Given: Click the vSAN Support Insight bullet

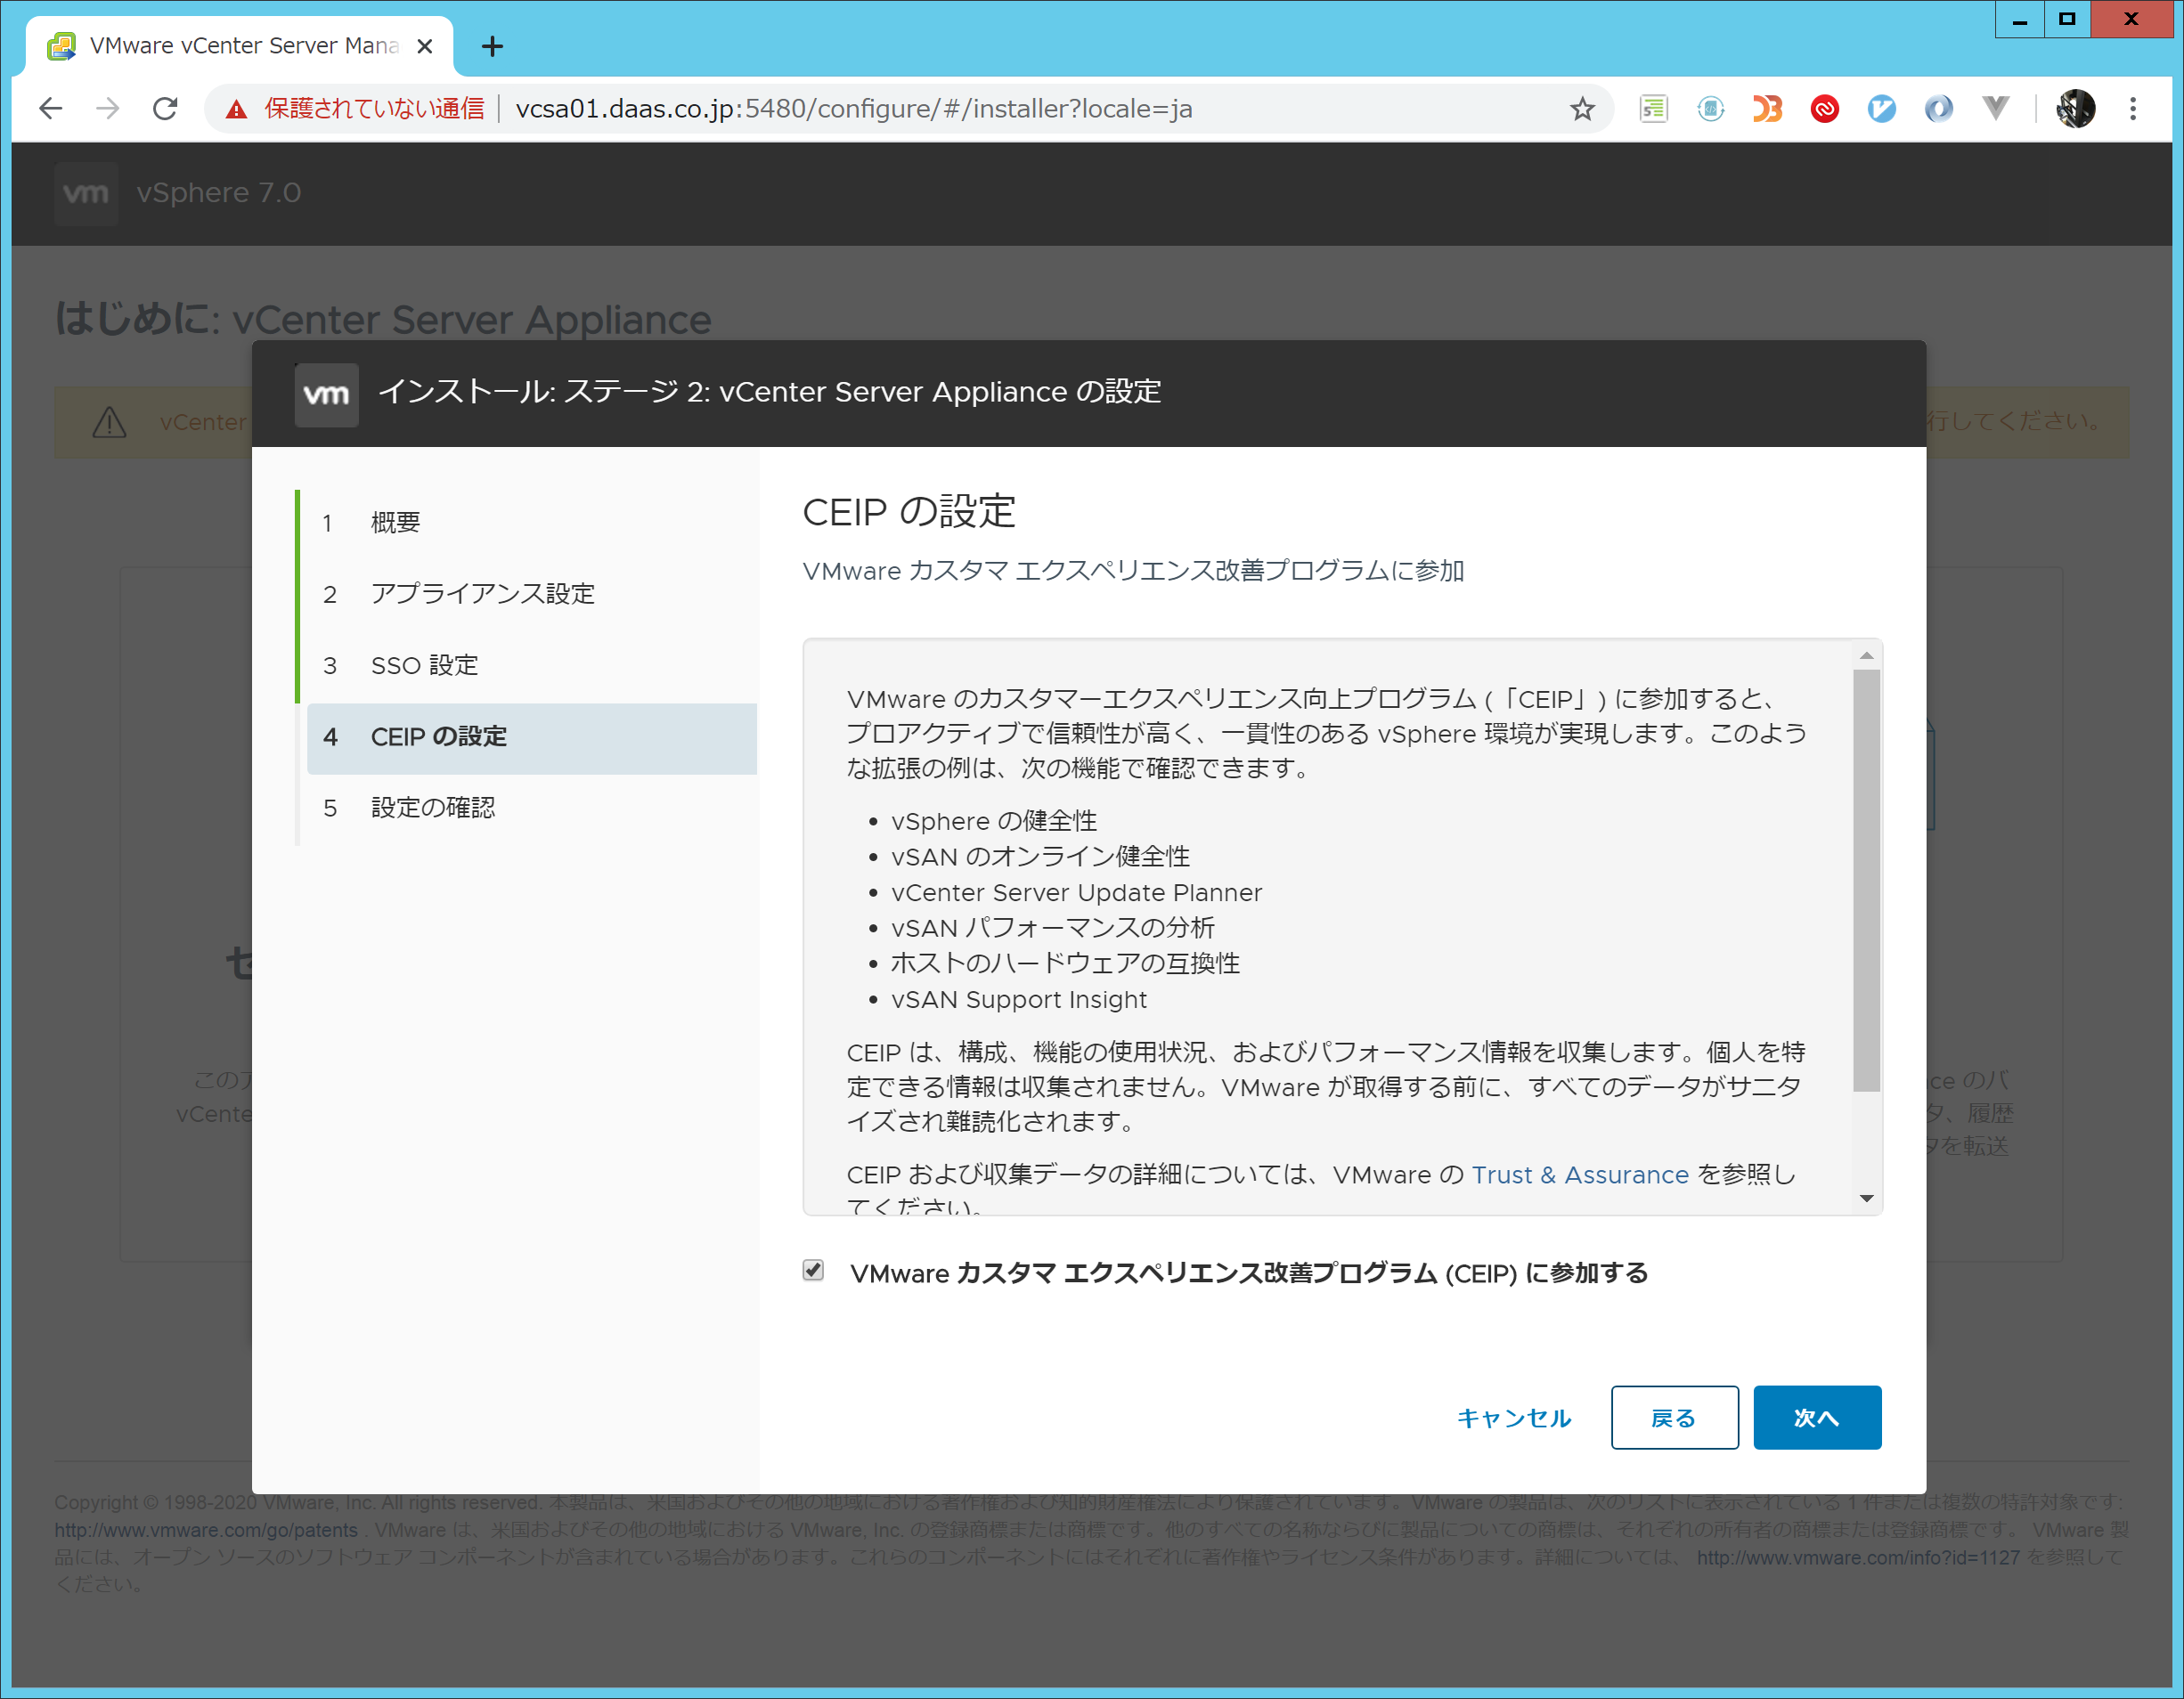Looking at the screenshot, I should coord(1019,999).
